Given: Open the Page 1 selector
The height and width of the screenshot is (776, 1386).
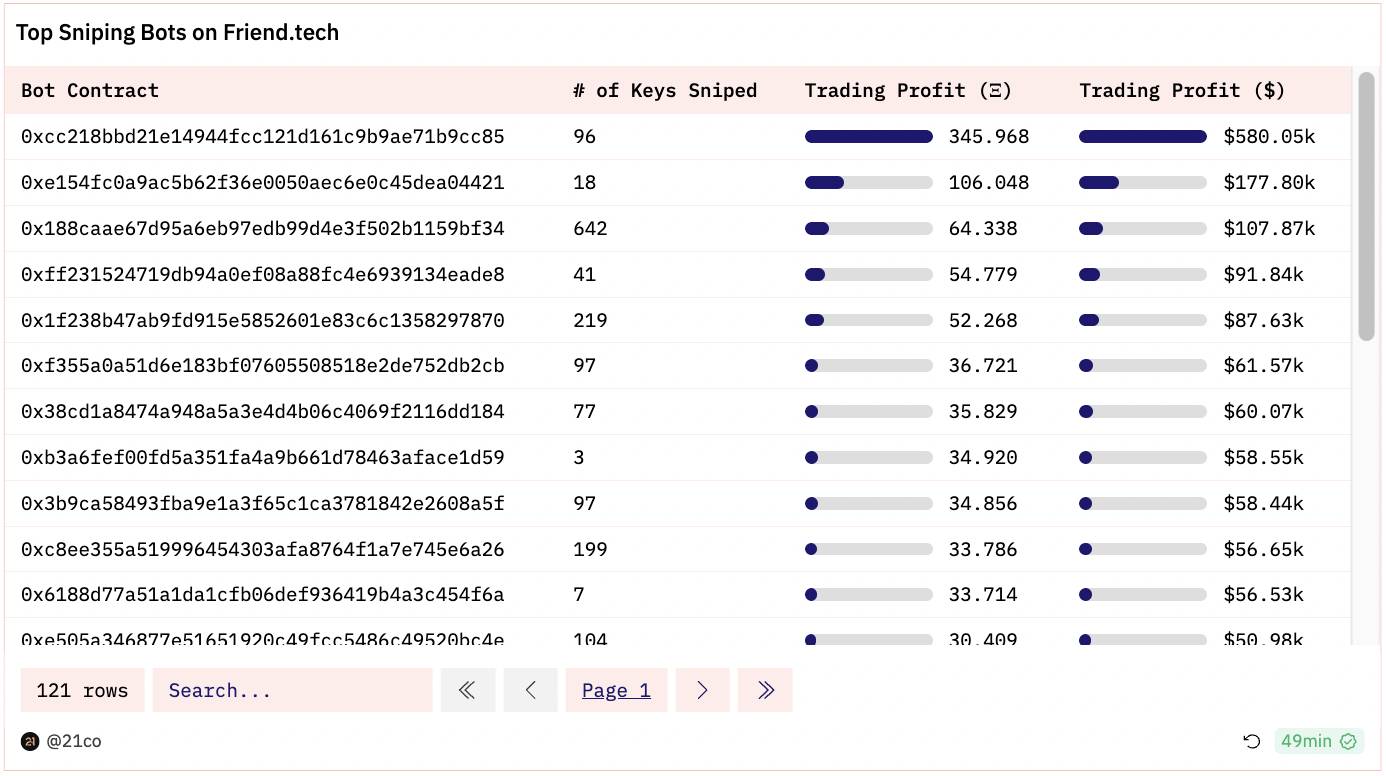Looking at the screenshot, I should [616, 690].
